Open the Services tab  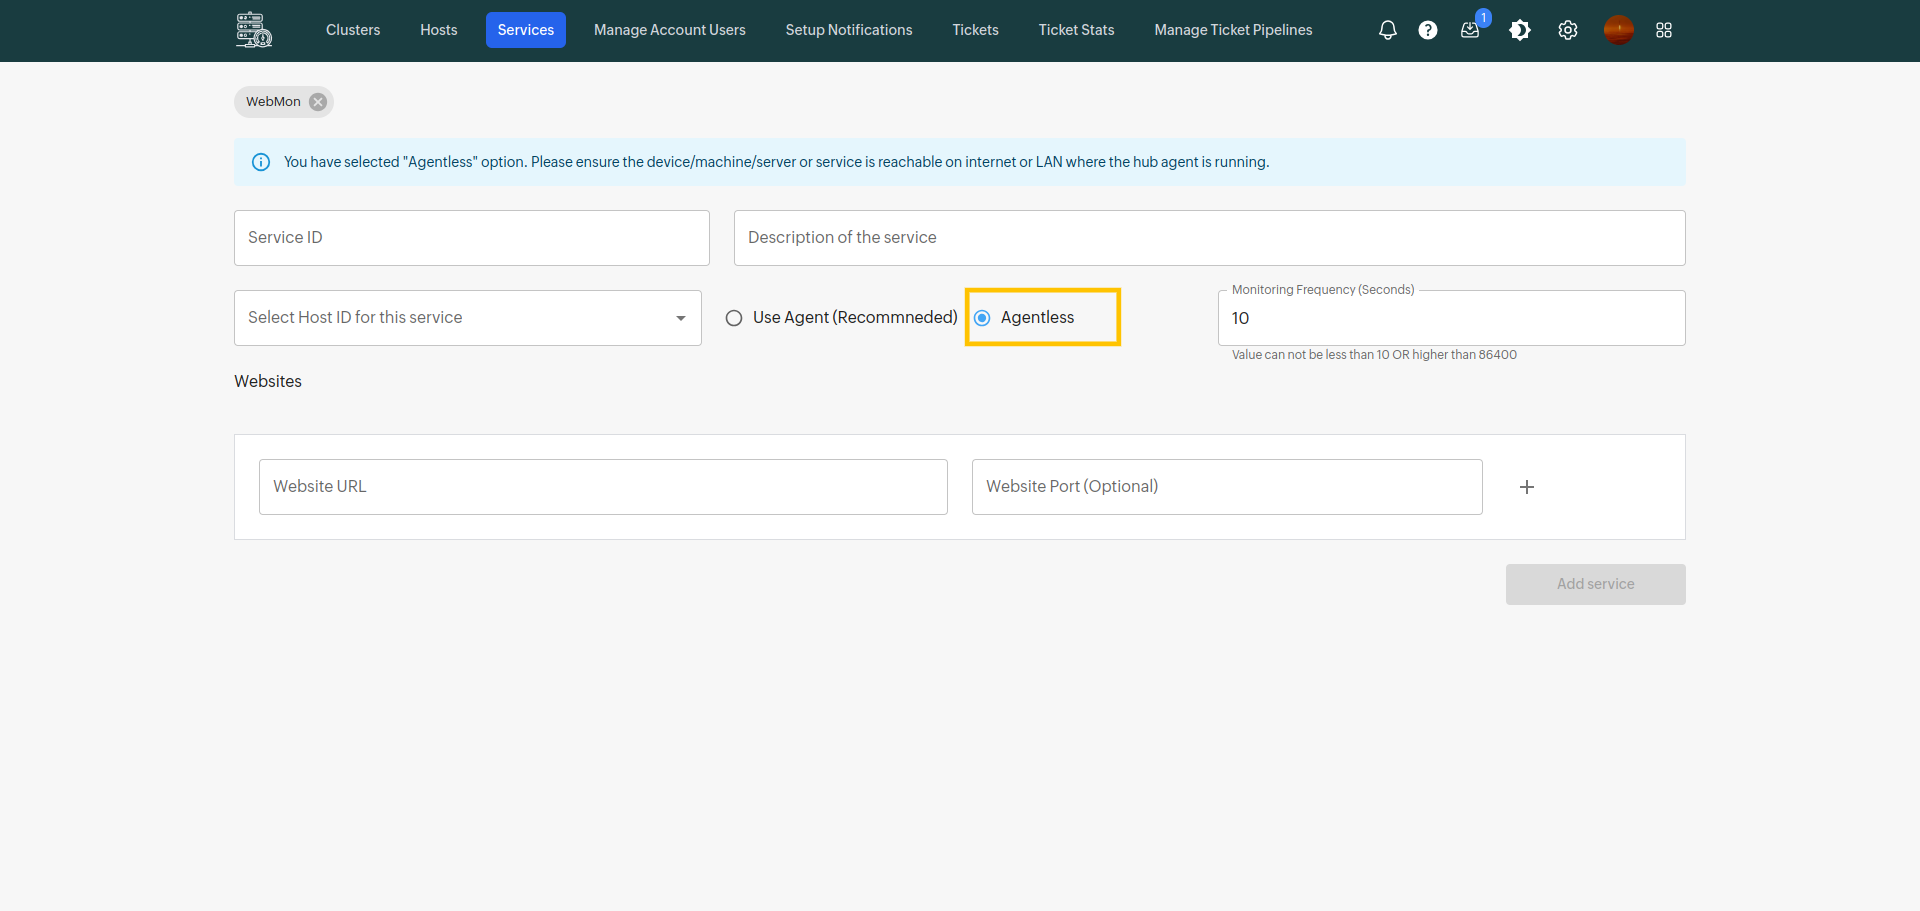526,30
